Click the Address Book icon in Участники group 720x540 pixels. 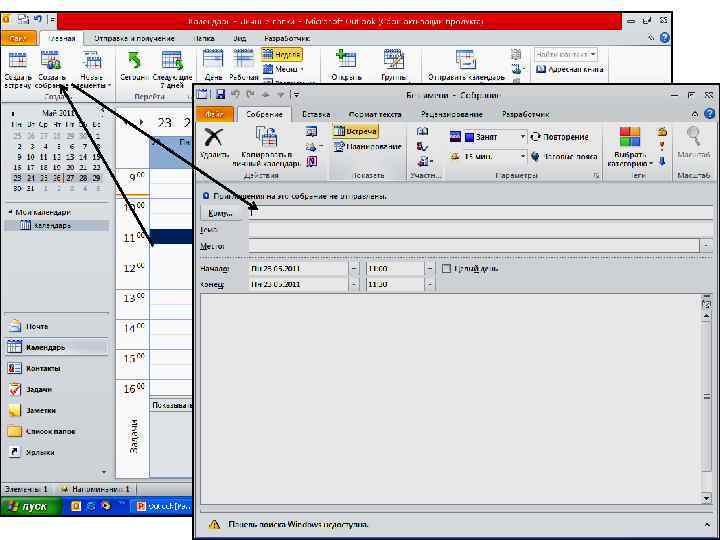pos(422,132)
